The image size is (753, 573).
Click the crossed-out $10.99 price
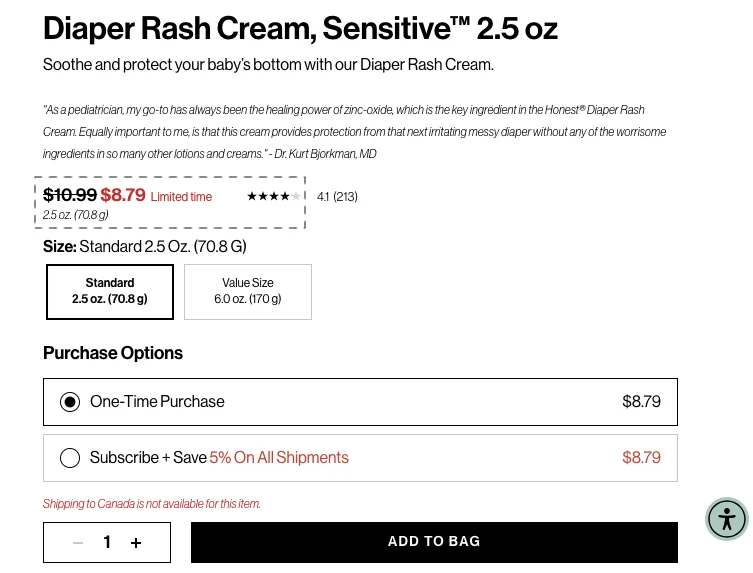point(70,195)
